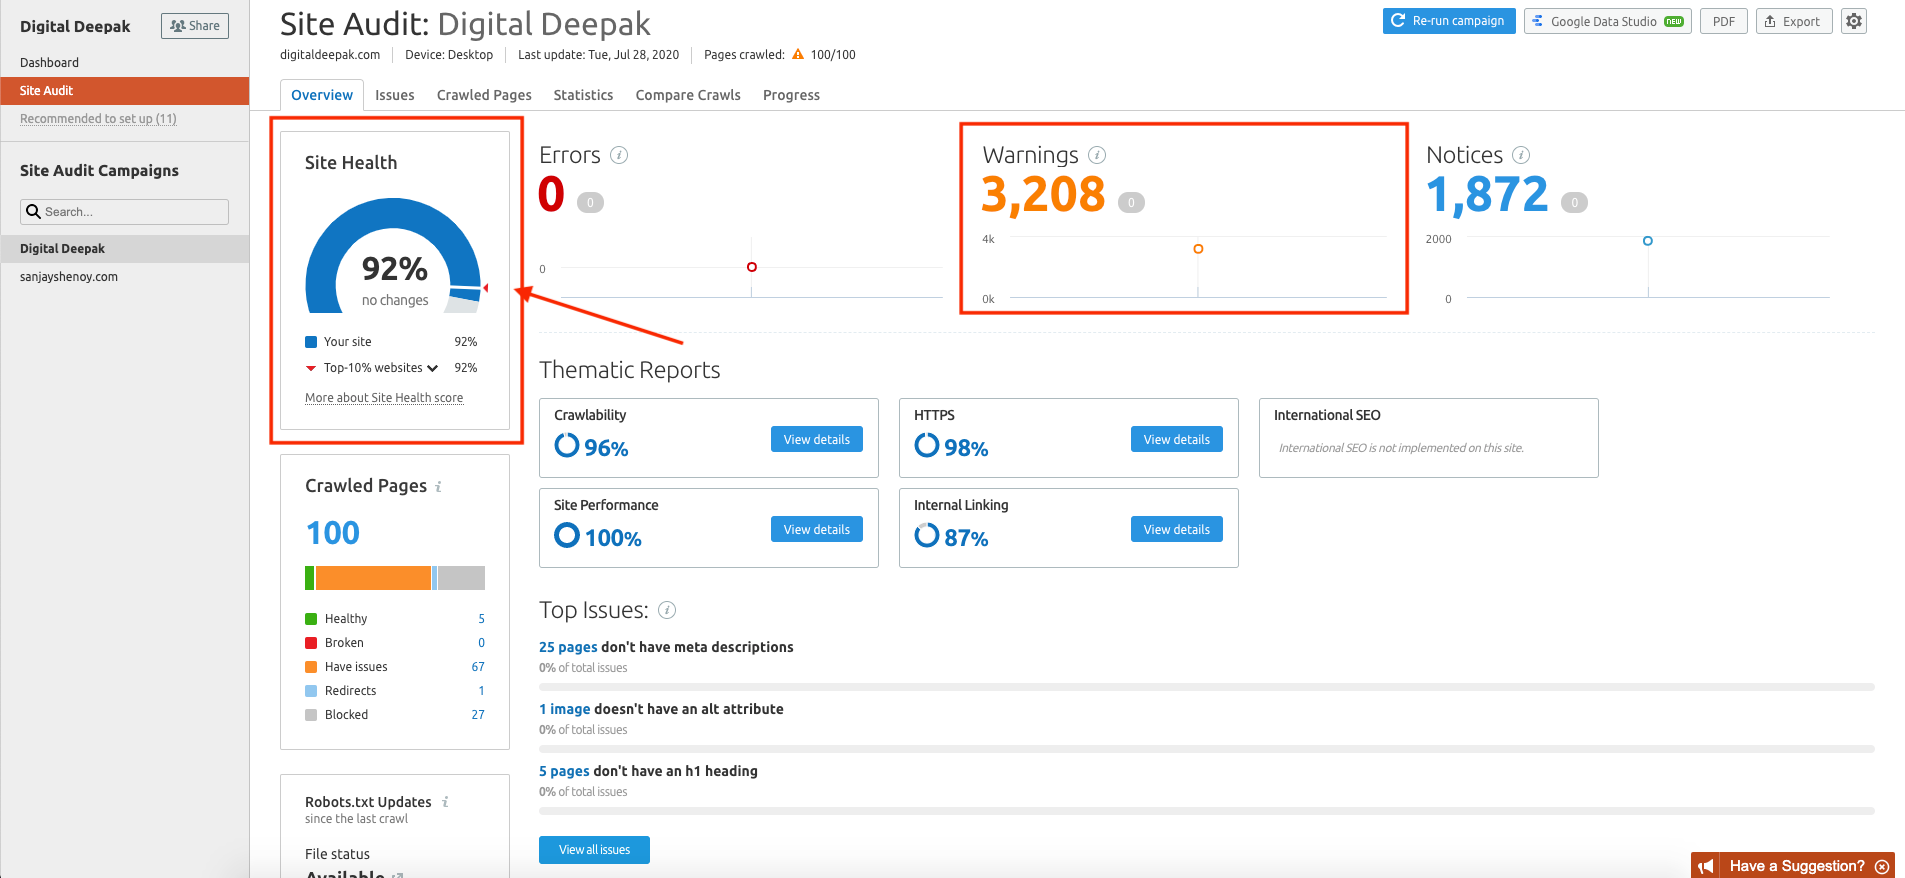
Task: Switch to the Overview tab
Action: (322, 95)
